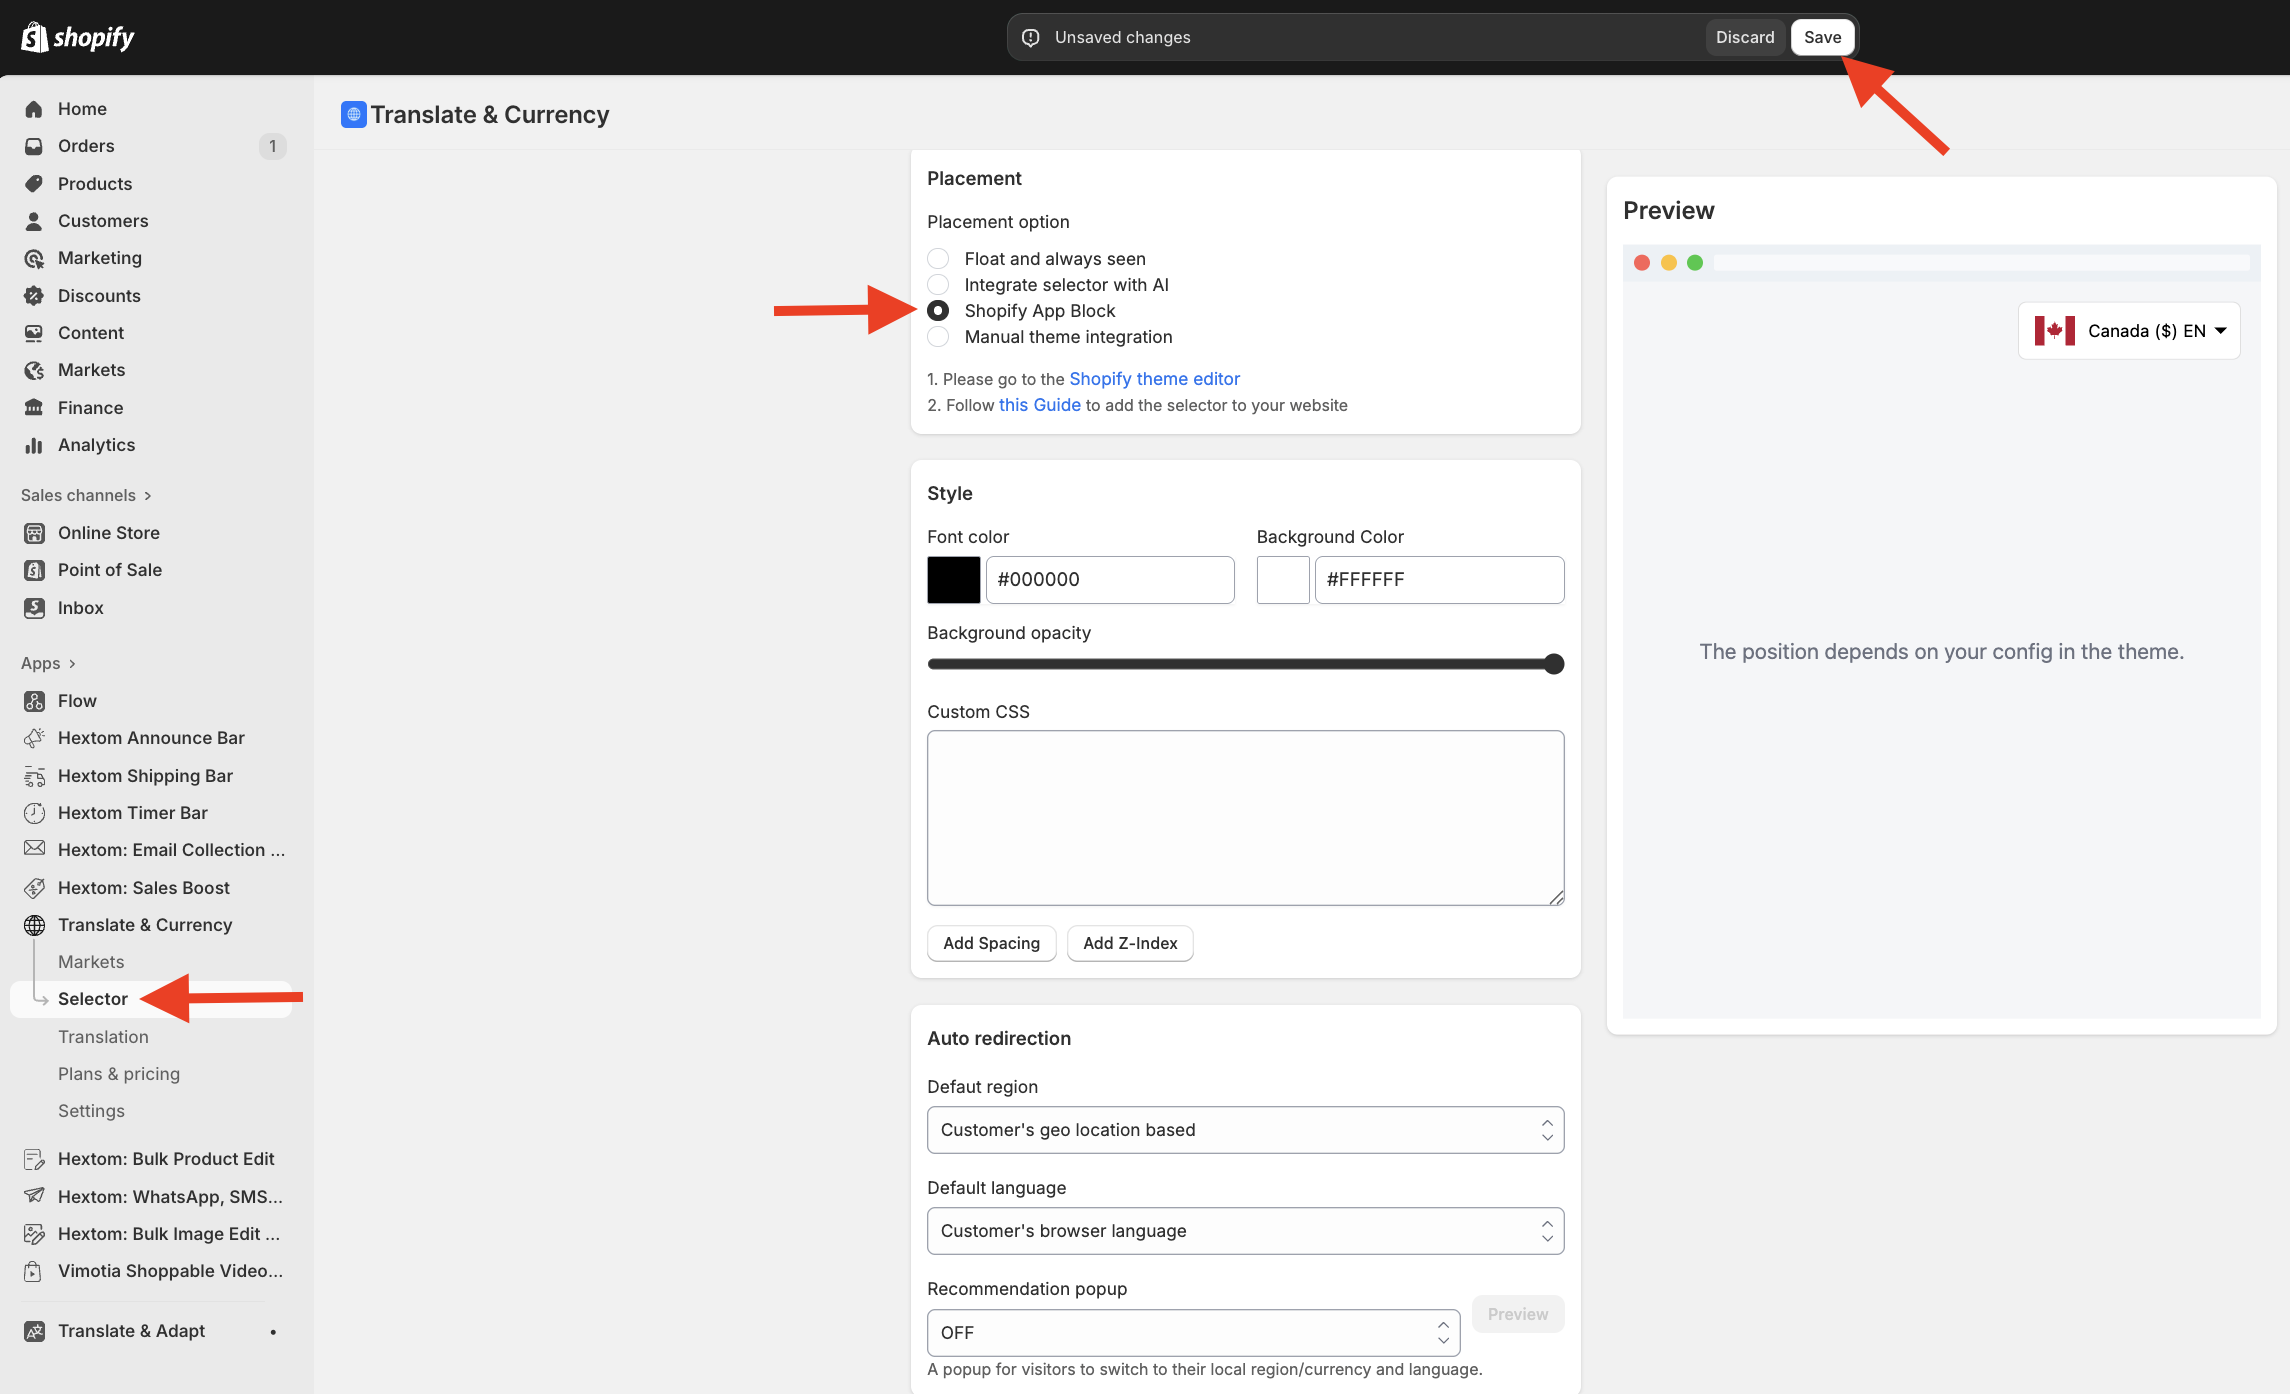This screenshot has height=1394, width=2290.
Task: Choose Manual theme integration radio button
Action: (x=938, y=337)
